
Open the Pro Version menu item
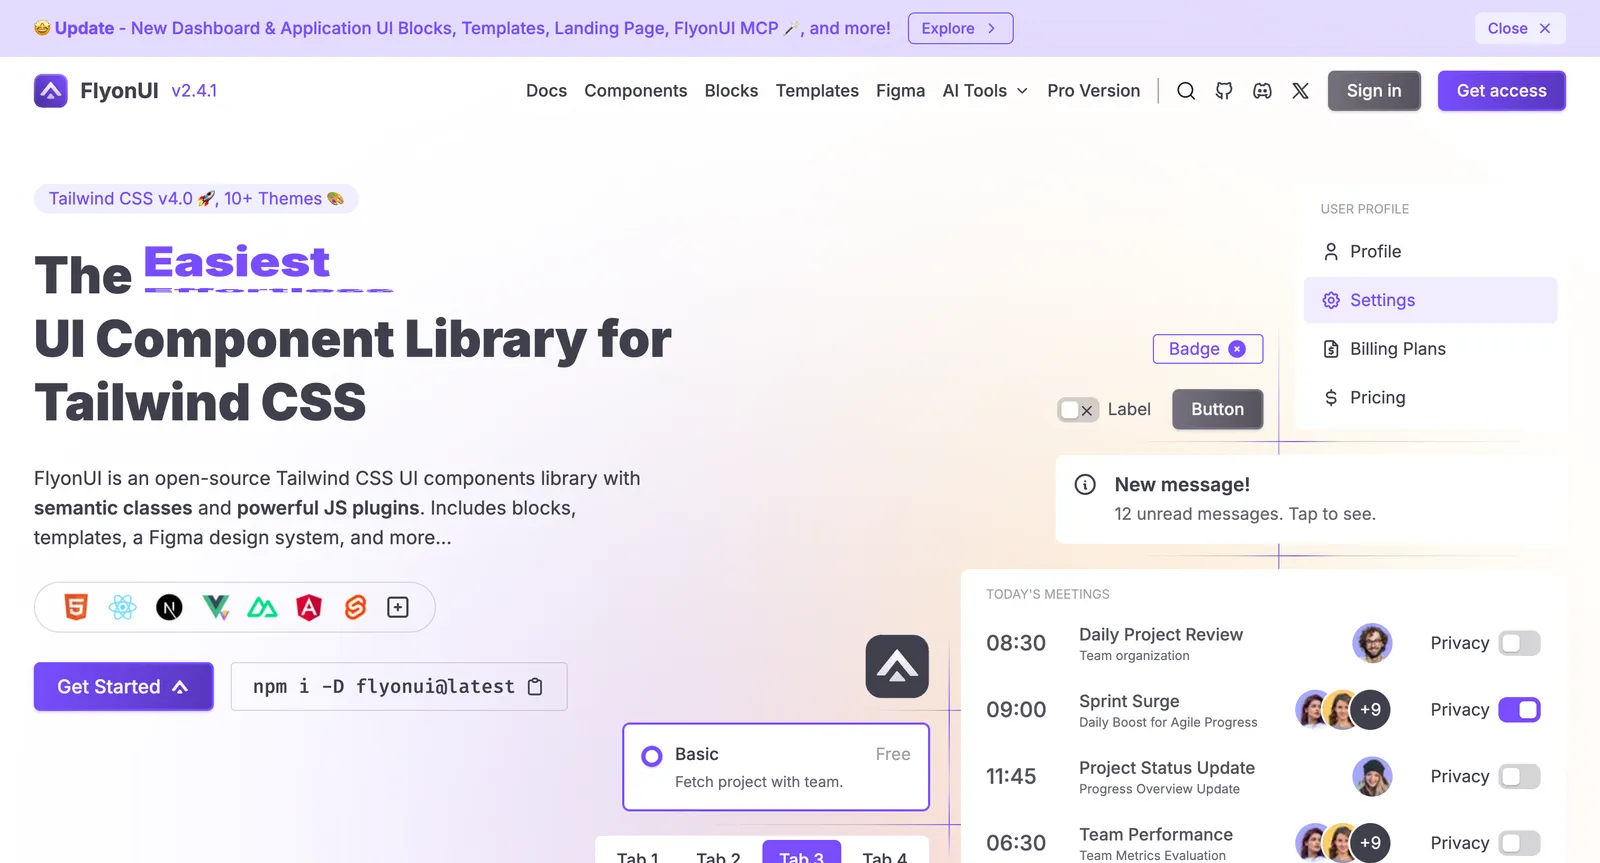point(1093,91)
